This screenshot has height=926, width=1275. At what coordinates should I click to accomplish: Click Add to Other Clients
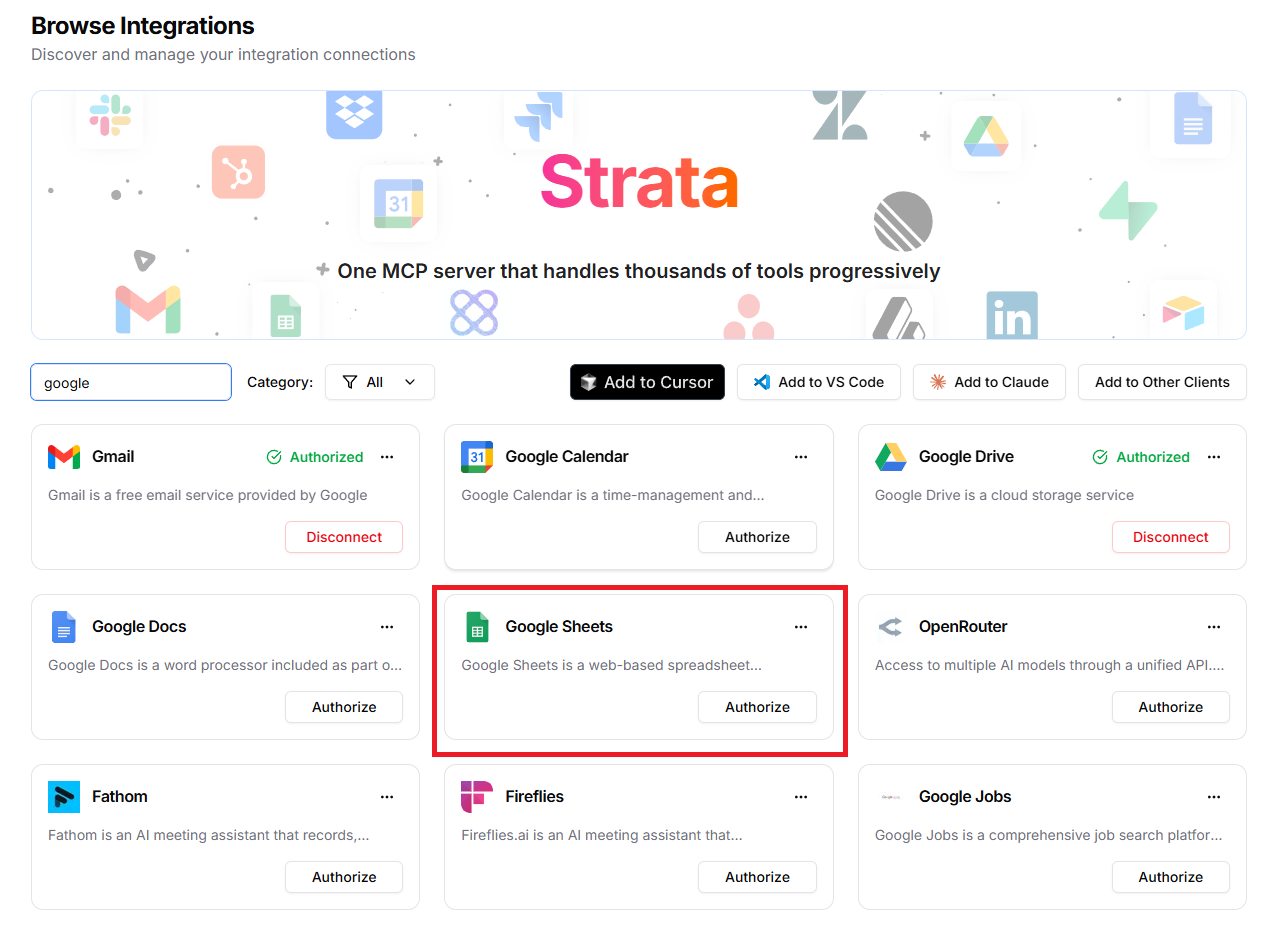(1161, 382)
